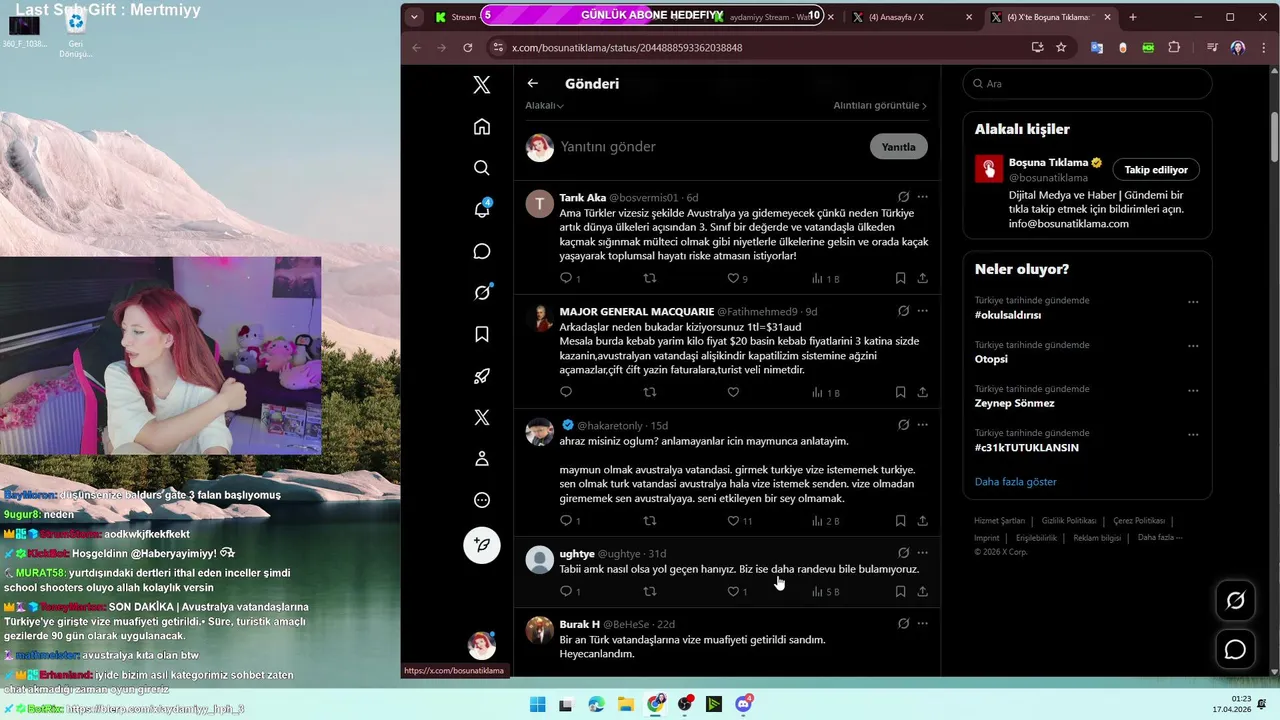Open Windows Start menu

(x=537, y=704)
